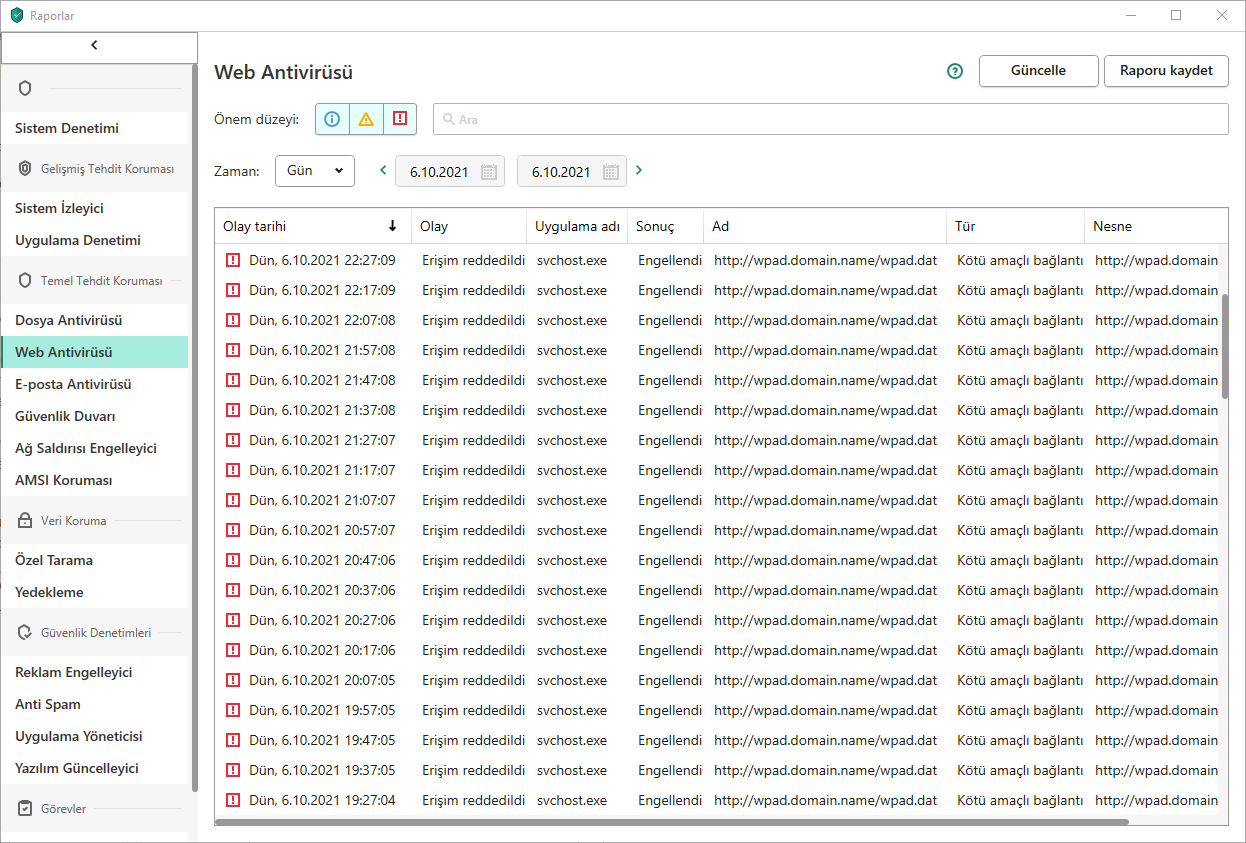Select Güvenlik Duvarı in the sidebar
The height and width of the screenshot is (843, 1246).
coord(66,416)
